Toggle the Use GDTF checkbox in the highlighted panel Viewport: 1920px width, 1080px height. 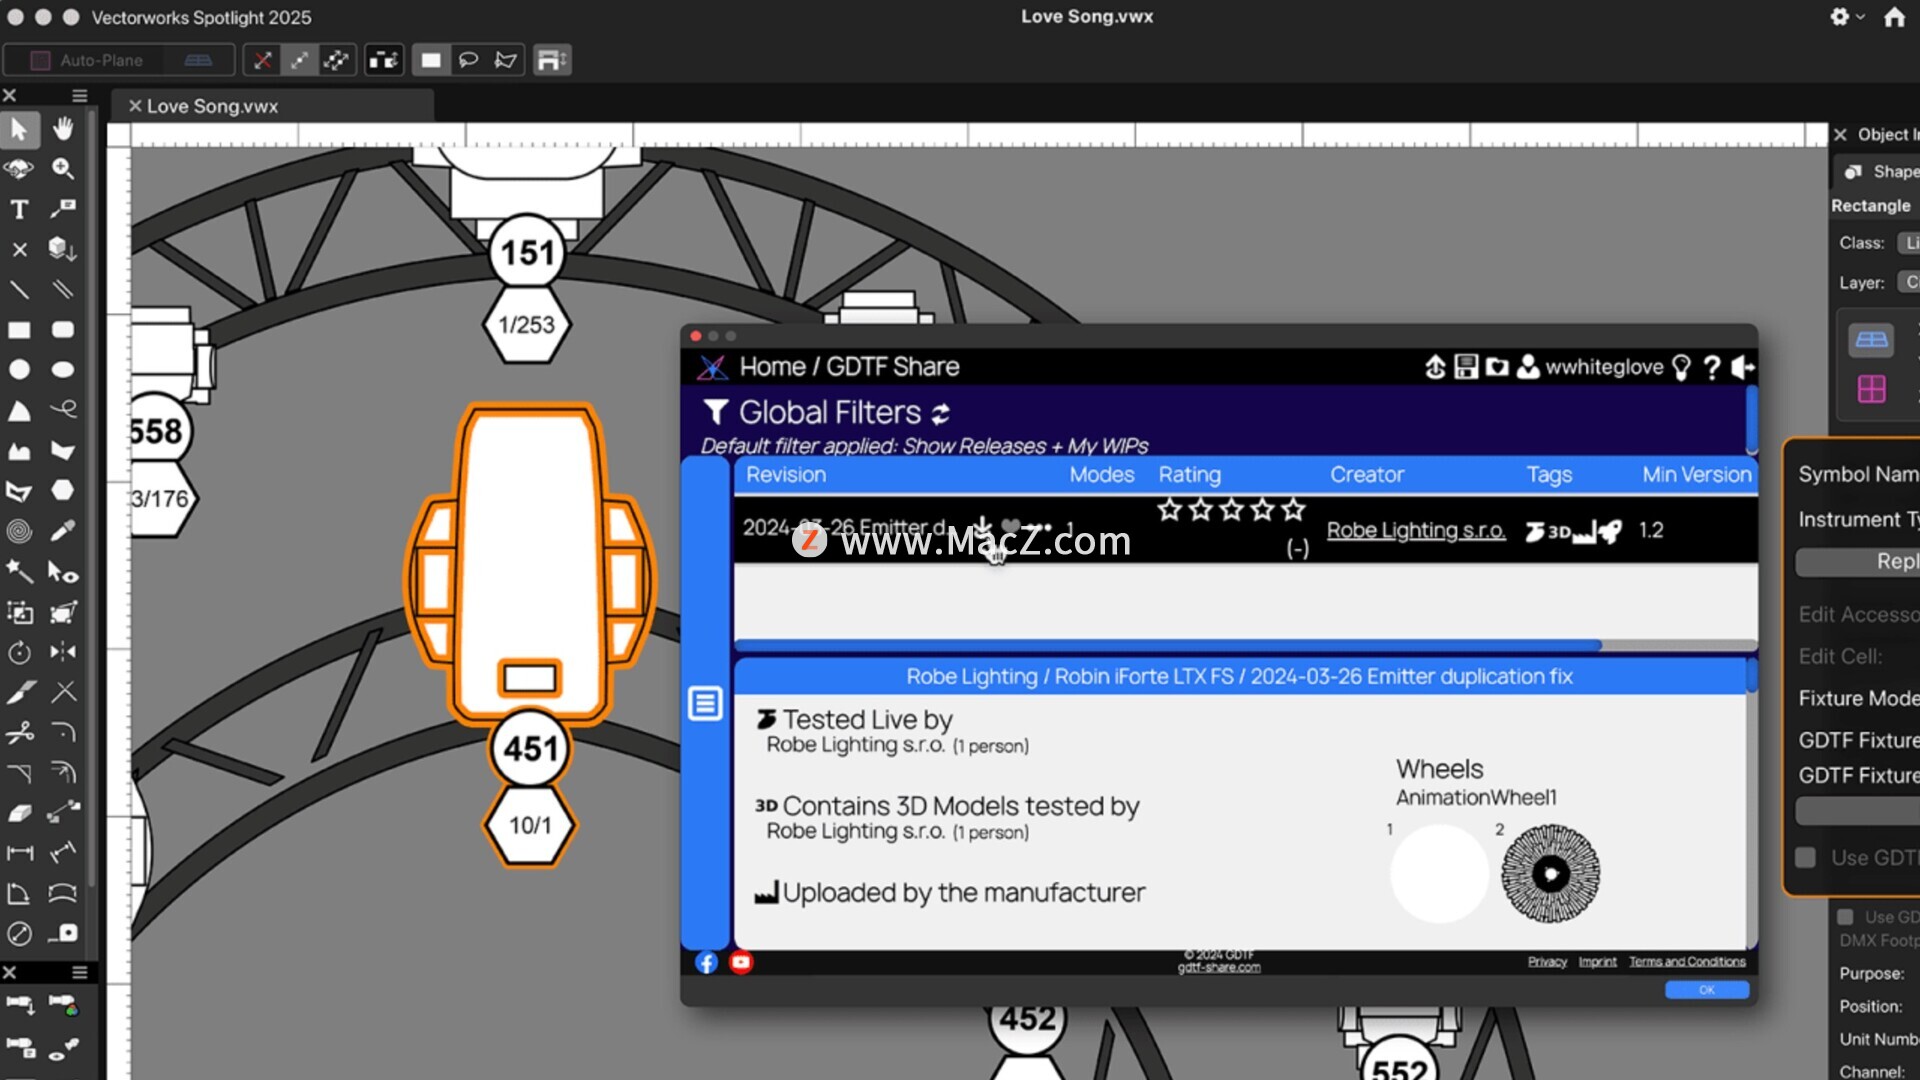point(1806,857)
